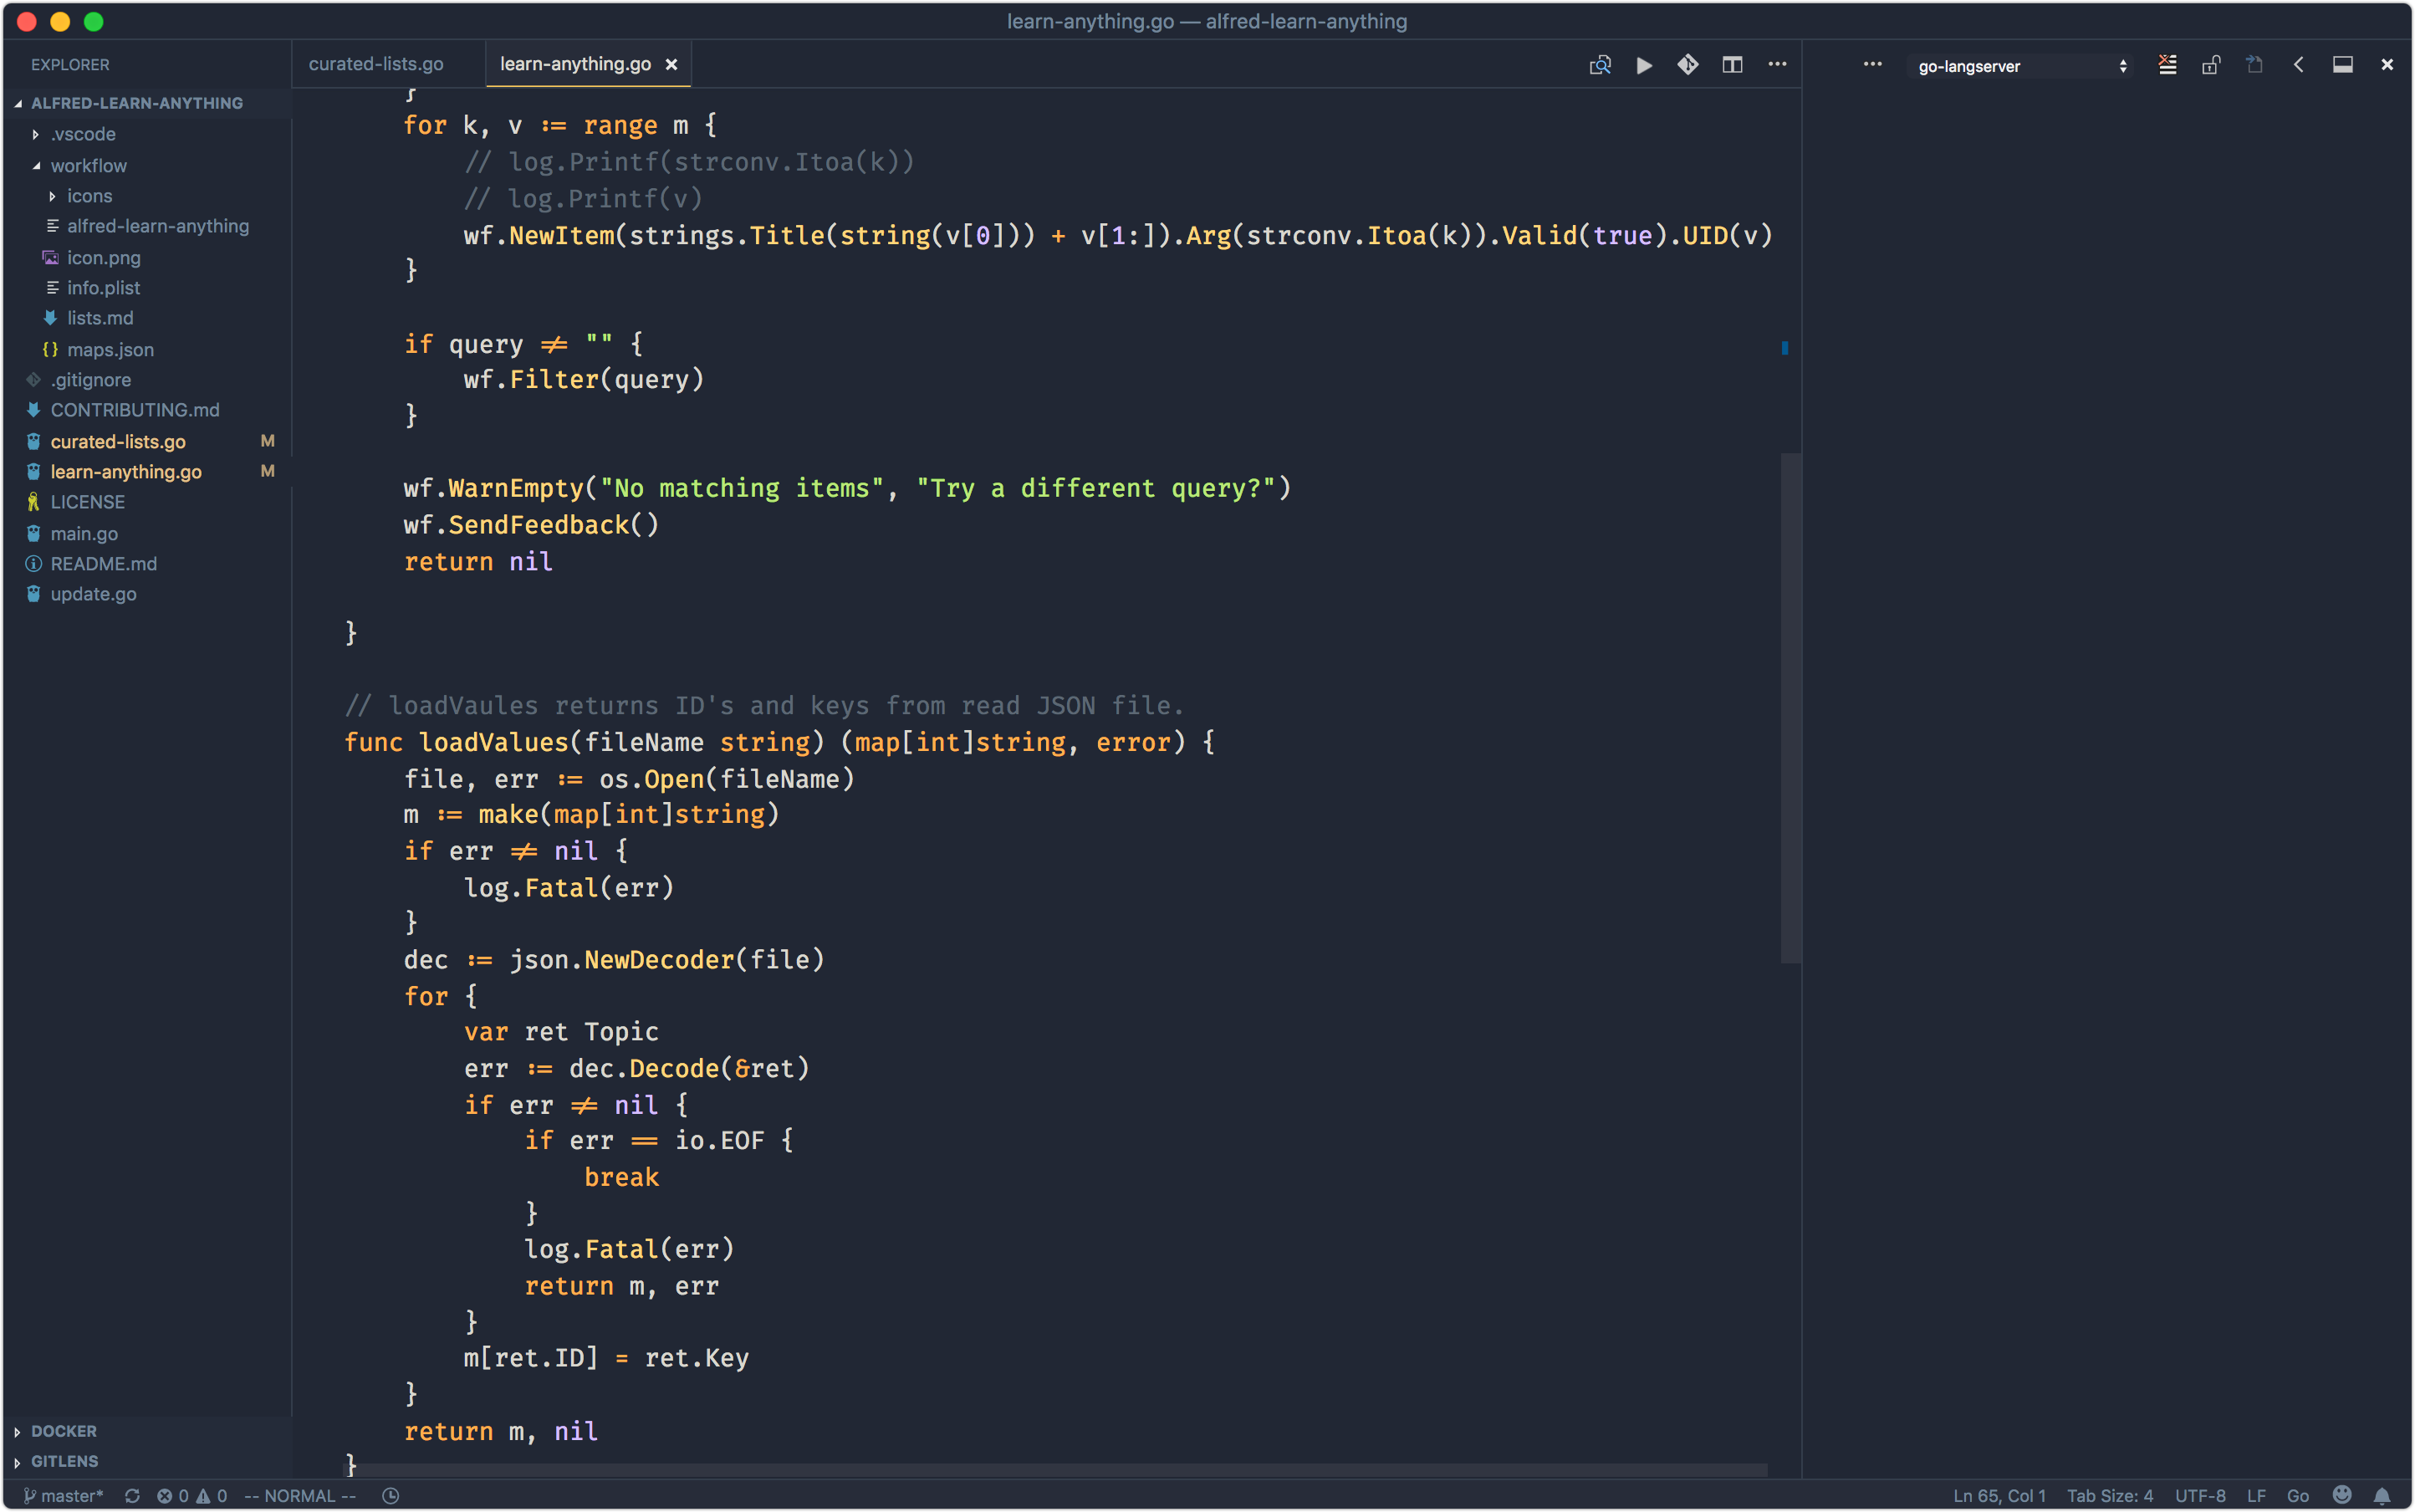This screenshot has height=1512, width=2415.
Task: Open the LICENSE file
Action: pos(88,502)
